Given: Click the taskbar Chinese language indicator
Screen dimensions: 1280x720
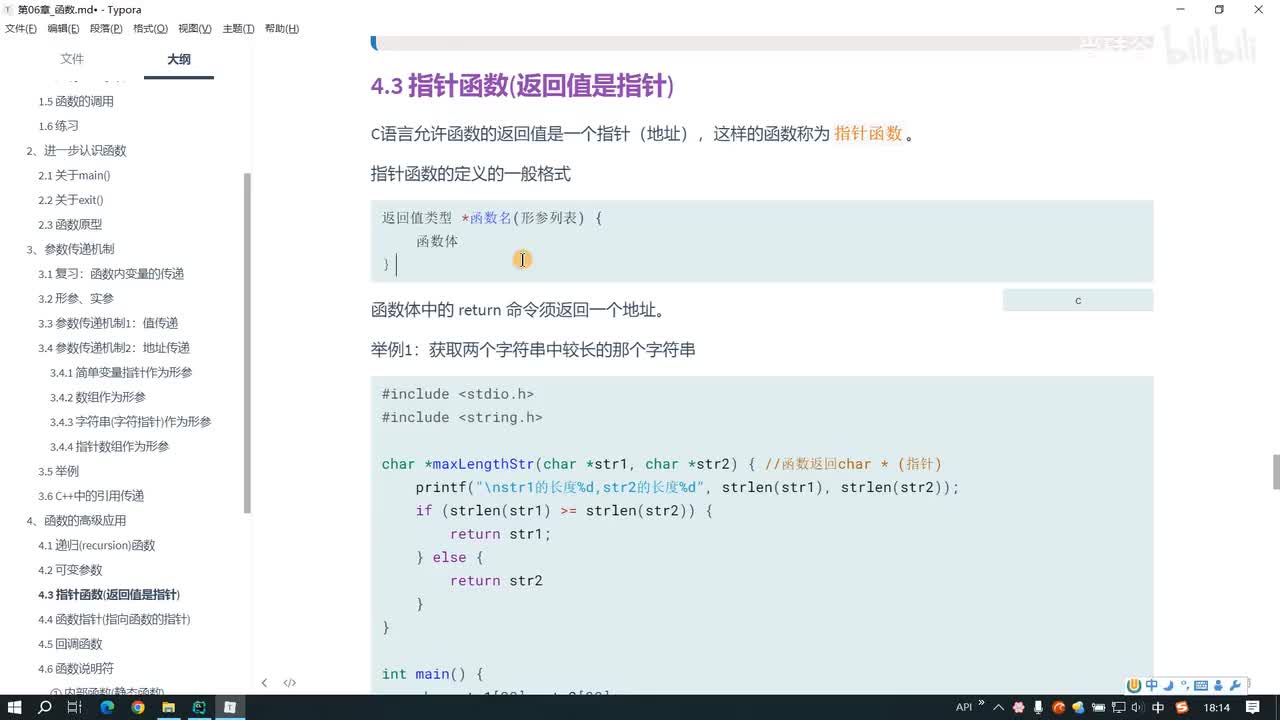Looking at the screenshot, I should [1158, 707].
